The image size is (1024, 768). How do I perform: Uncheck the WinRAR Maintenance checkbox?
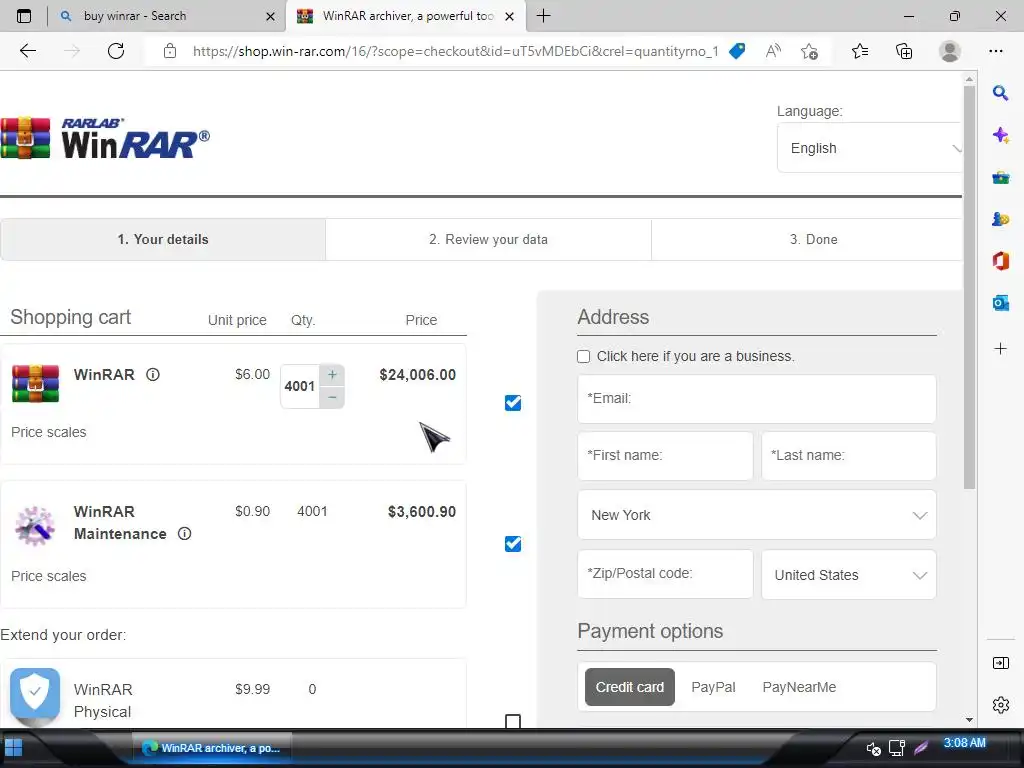[513, 544]
